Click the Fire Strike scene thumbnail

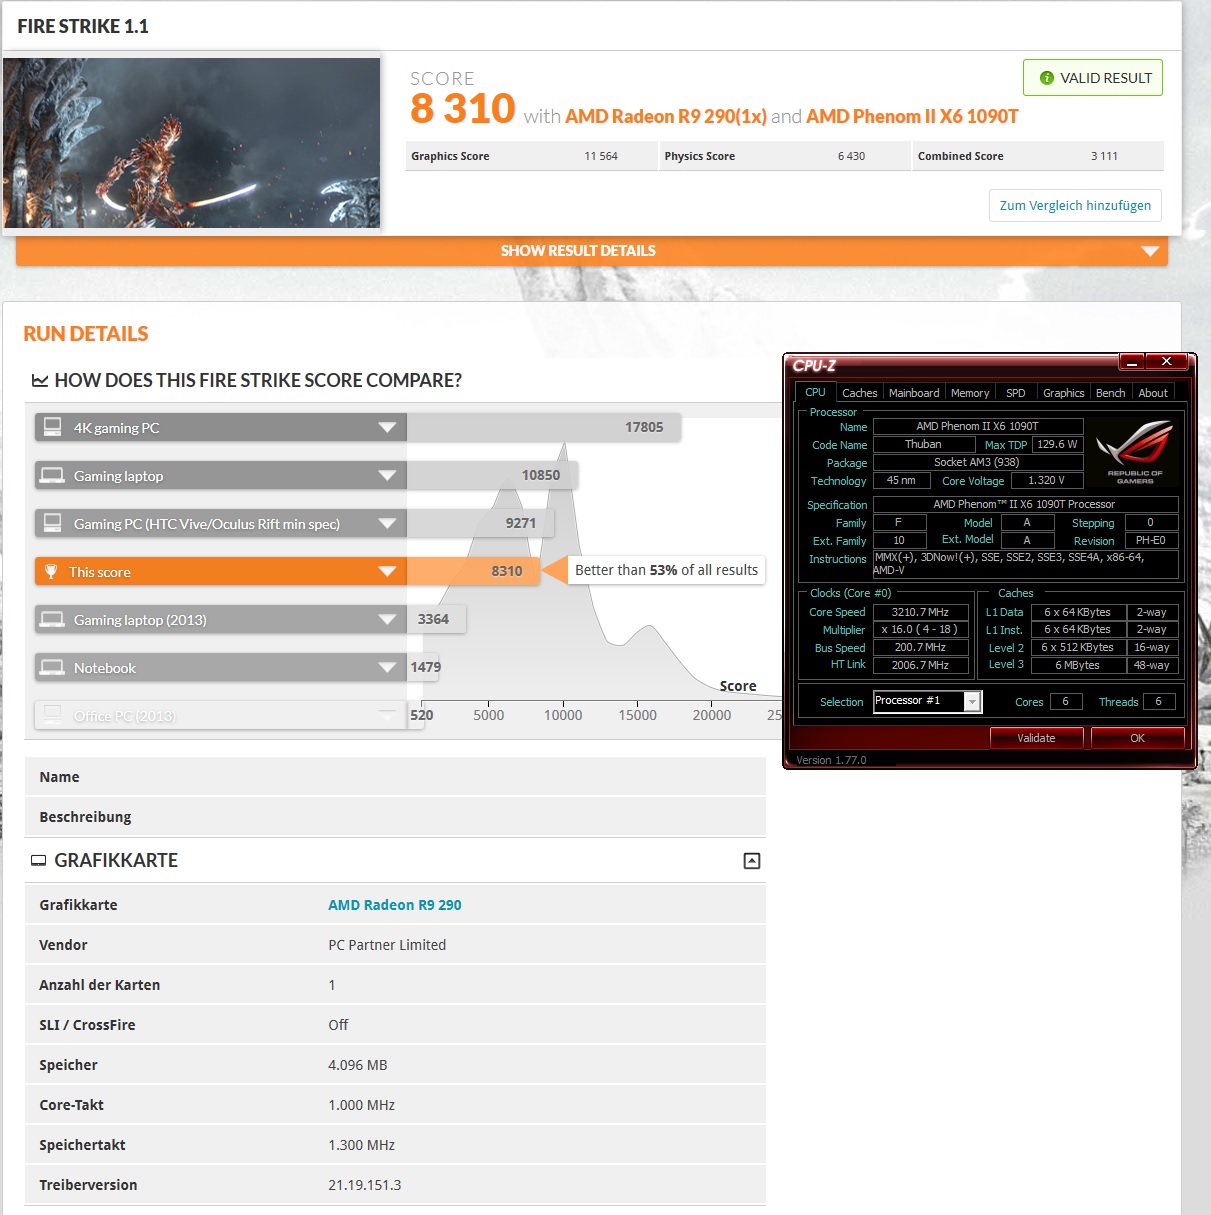click(x=191, y=143)
